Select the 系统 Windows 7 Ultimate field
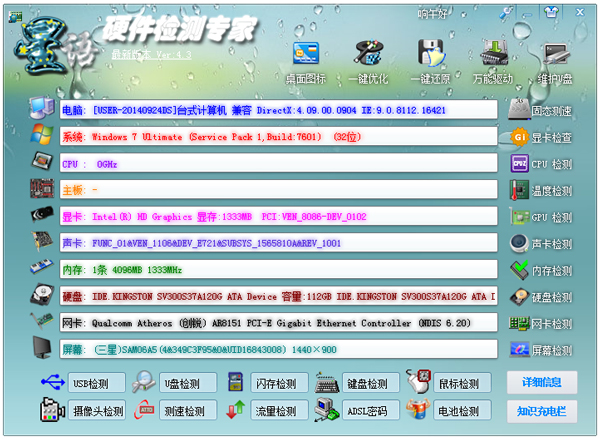The height and width of the screenshot is (439, 600). [279, 137]
